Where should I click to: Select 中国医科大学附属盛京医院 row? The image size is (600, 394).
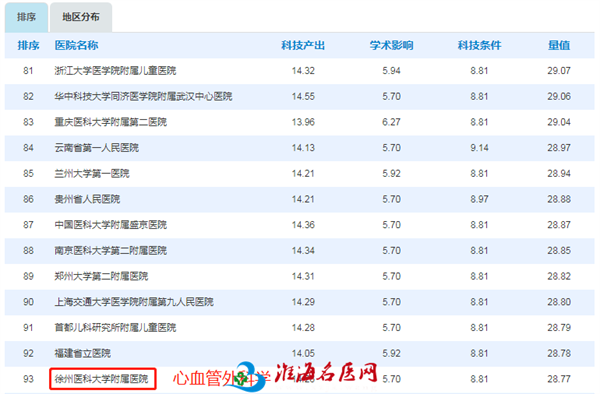pos(300,225)
